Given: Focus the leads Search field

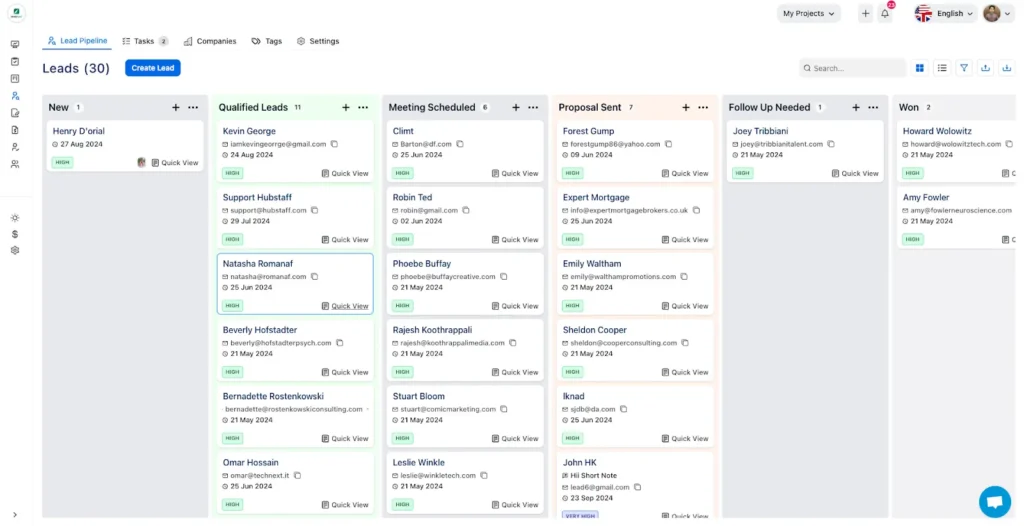Looking at the screenshot, I should [852, 68].
